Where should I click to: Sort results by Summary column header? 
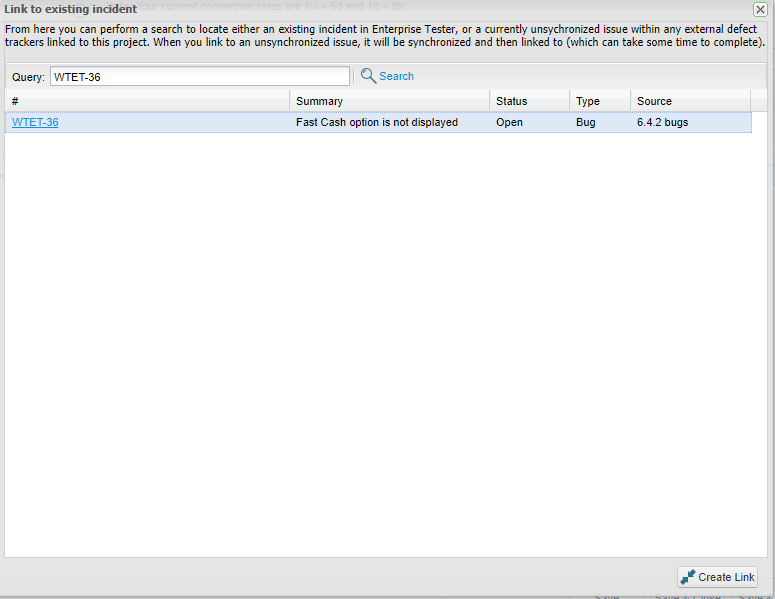(x=389, y=101)
